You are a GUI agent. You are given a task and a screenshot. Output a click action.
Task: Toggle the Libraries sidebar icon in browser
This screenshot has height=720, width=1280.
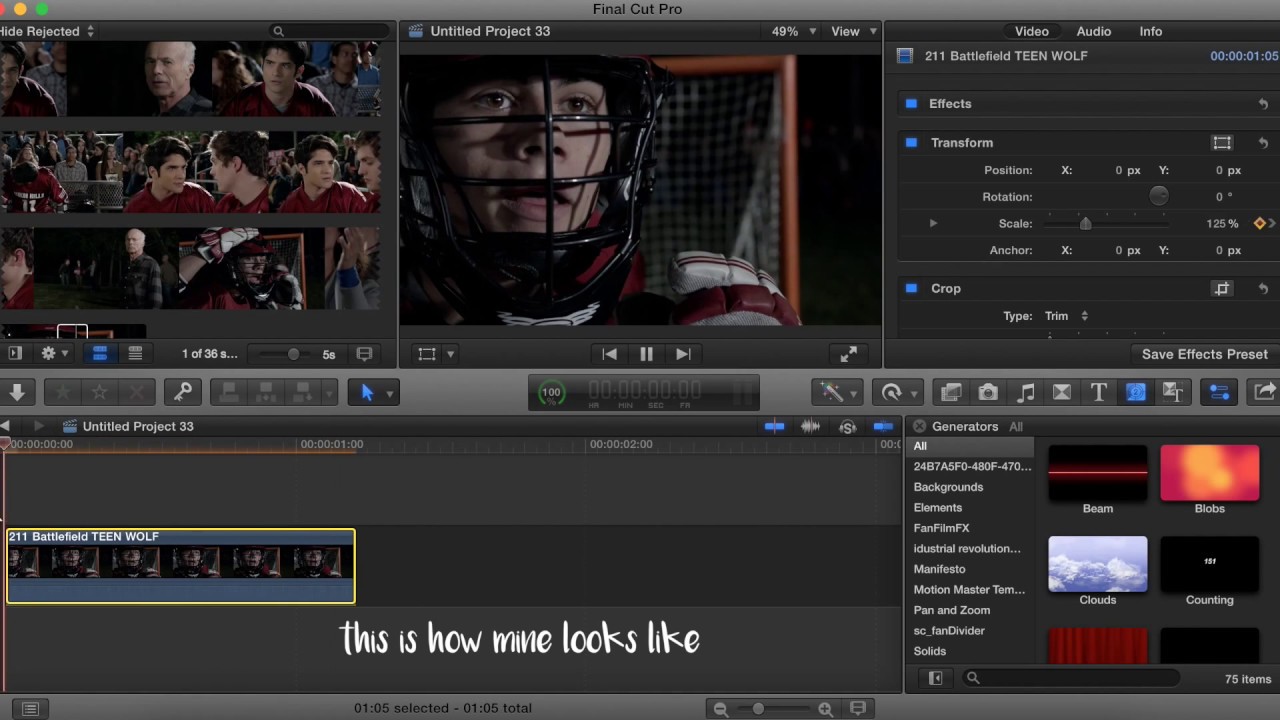click(15, 354)
